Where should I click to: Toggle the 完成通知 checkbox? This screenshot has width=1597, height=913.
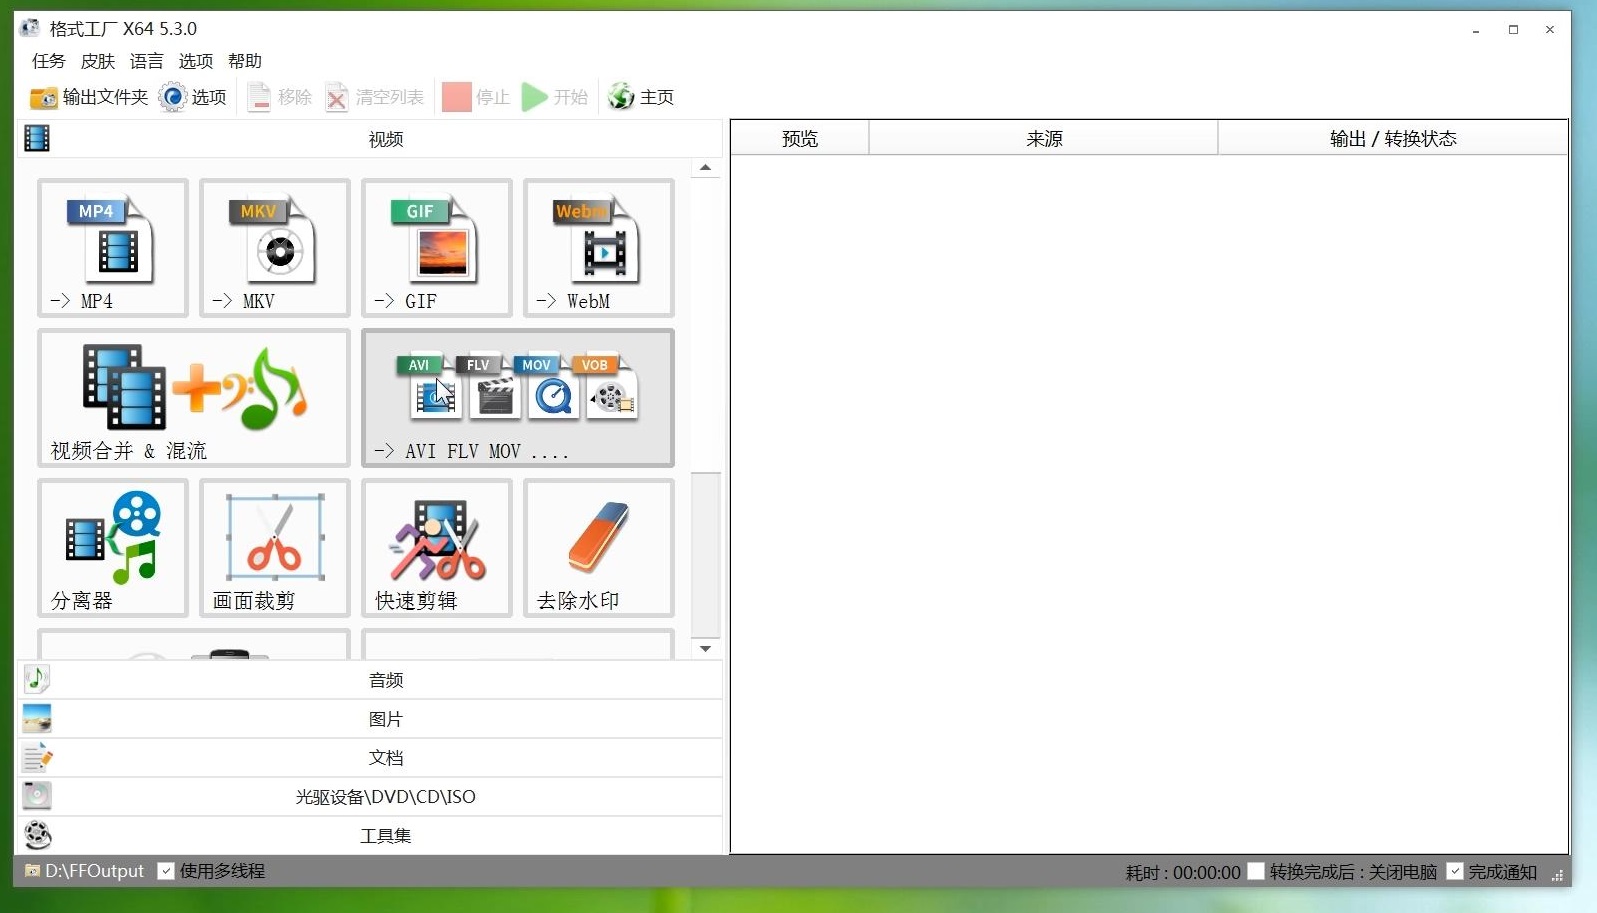[x=1455, y=871]
